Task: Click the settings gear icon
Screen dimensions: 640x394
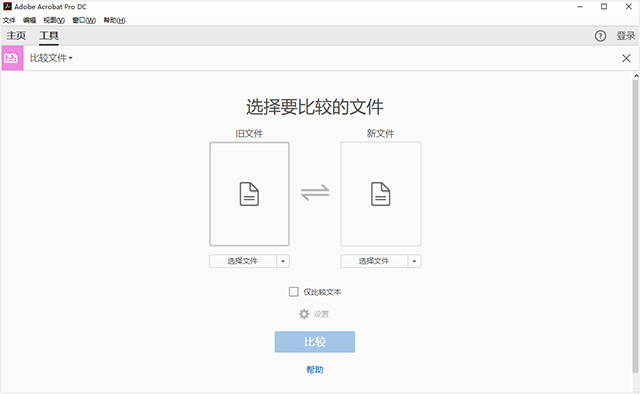Action: 304,314
